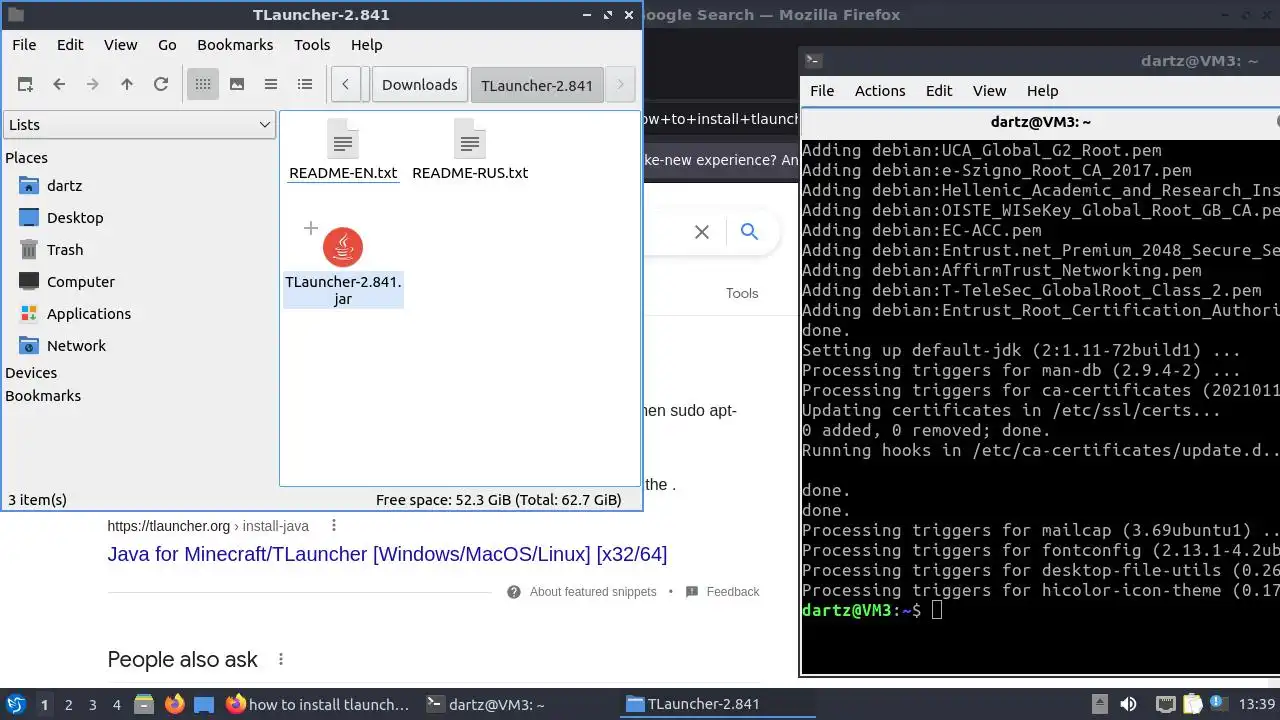Open the file manager Help menu
This screenshot has height=720, width=1280.
click(366, 45)
